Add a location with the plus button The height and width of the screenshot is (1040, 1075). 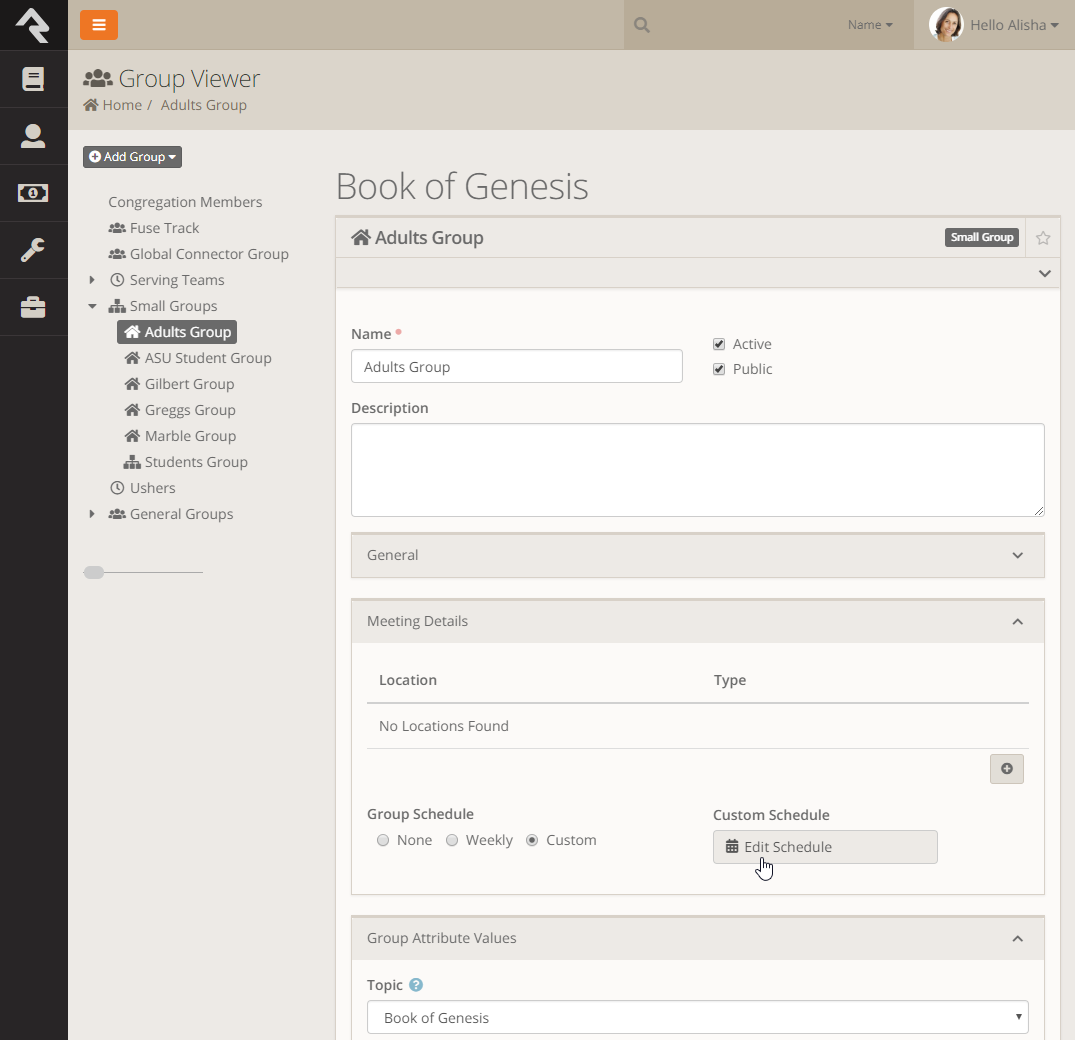point(1006,768)
